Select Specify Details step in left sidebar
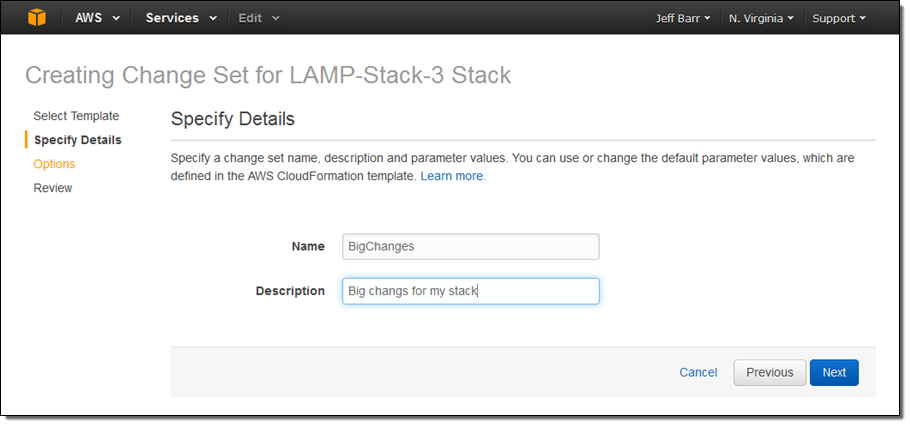The height and width of the screenshot is (426, 910). pyautogui.click(x=77, y=140)
